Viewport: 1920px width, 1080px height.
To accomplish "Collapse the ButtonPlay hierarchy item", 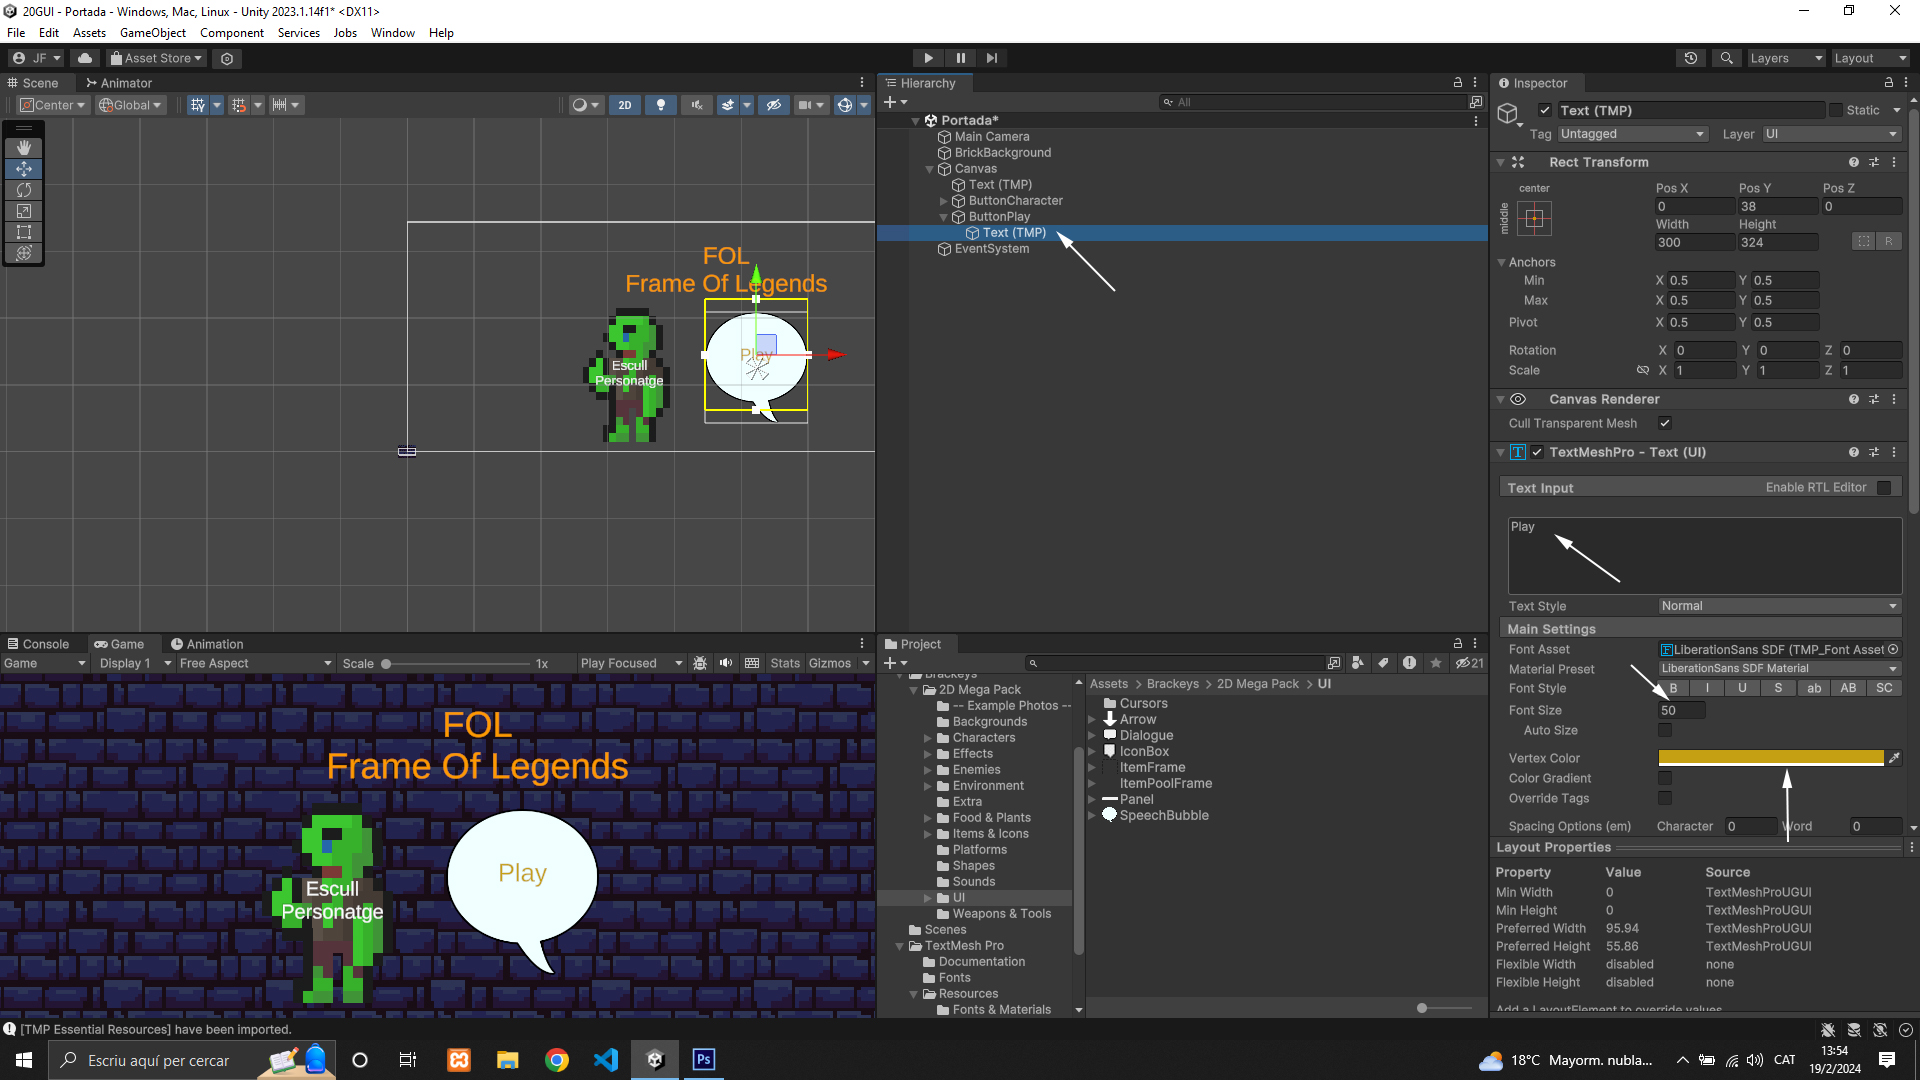I will click(943, 217).
